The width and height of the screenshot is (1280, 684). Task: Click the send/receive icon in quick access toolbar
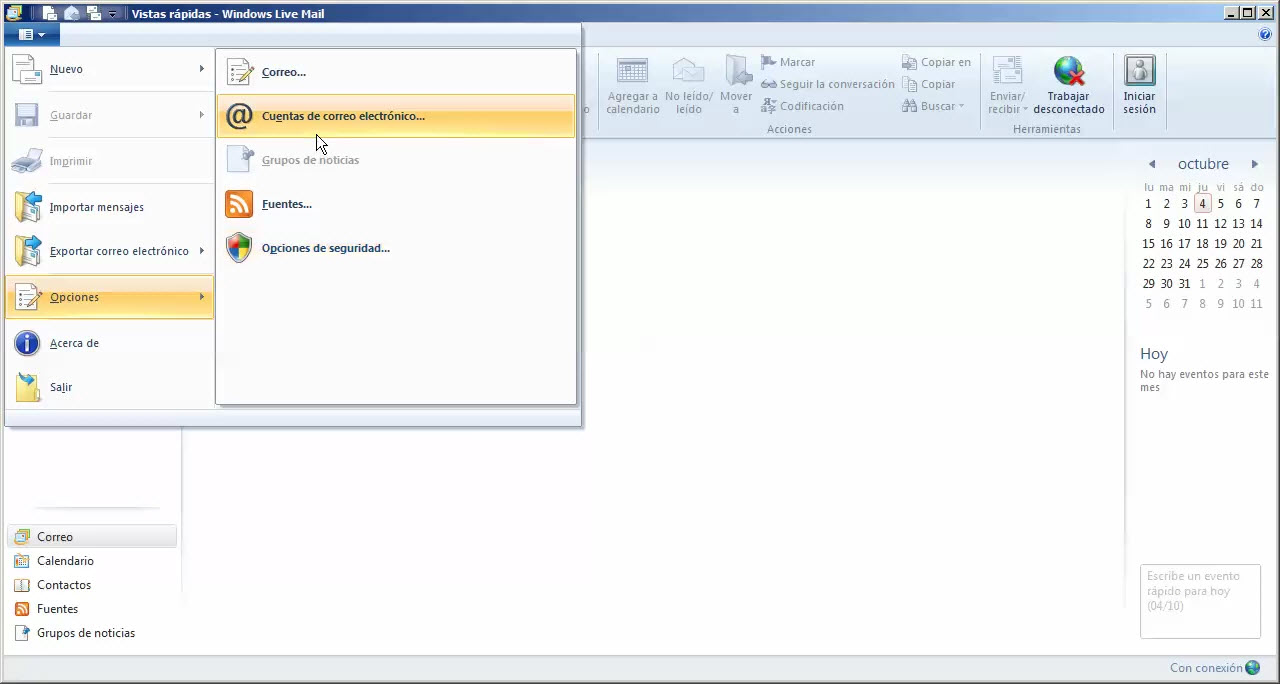coord(94,13)
